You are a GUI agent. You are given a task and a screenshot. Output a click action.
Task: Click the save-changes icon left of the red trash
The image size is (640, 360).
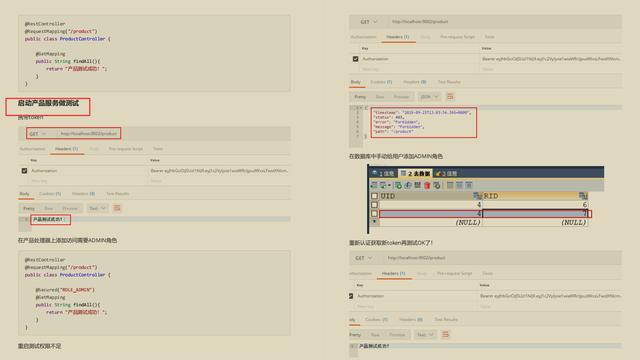coord(418,185)
